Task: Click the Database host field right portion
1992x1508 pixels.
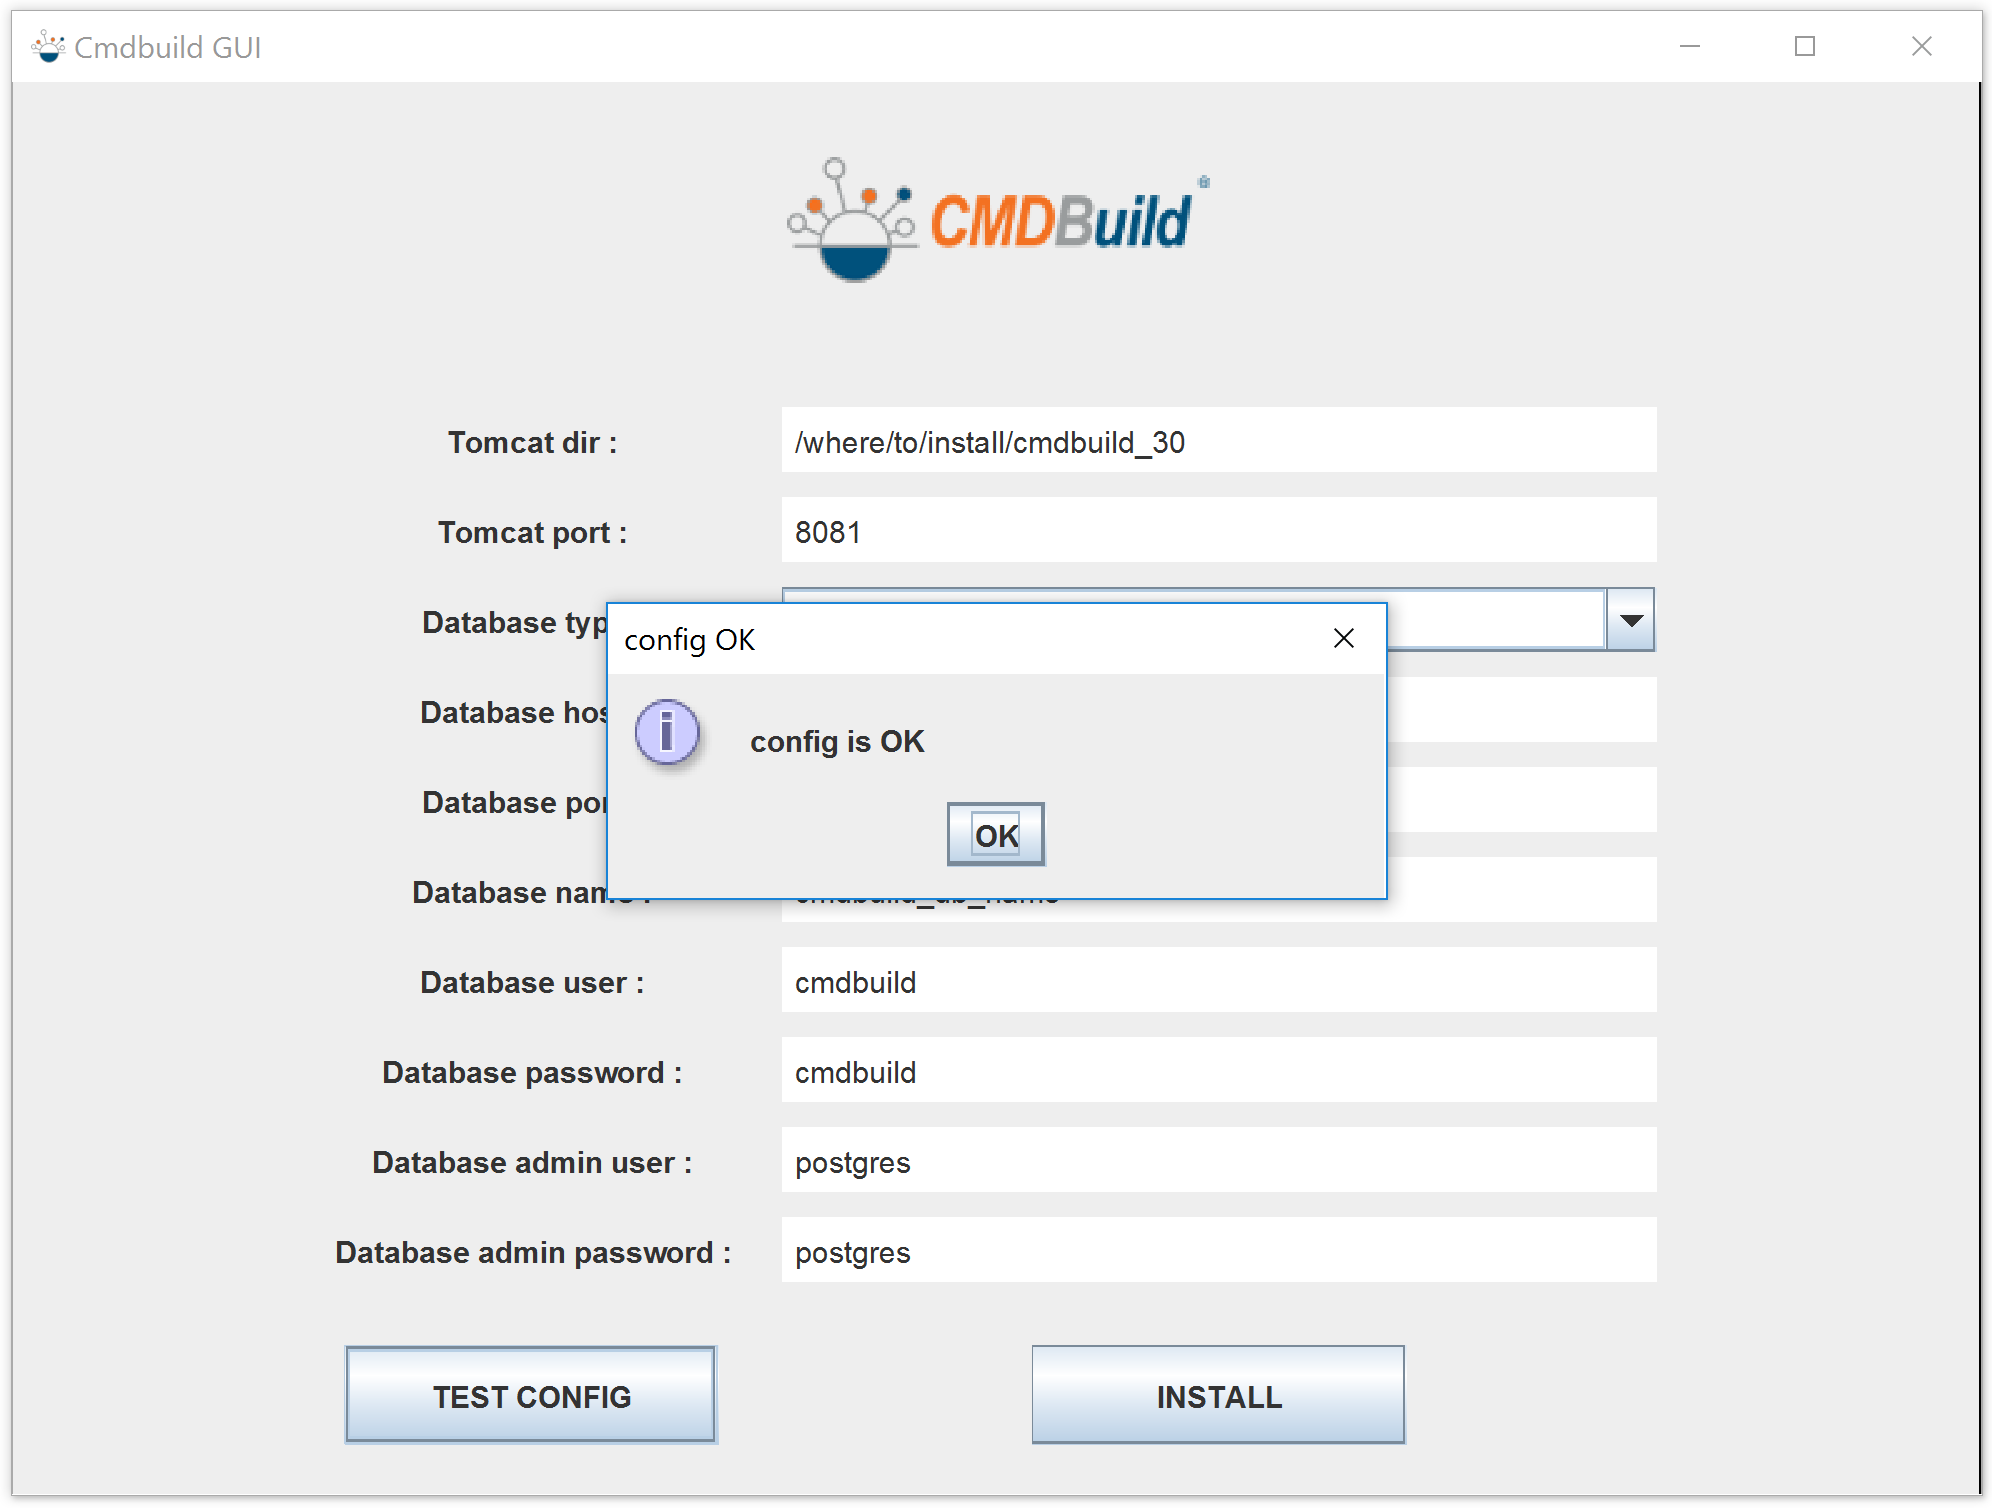Action: tap(1520, 711)
